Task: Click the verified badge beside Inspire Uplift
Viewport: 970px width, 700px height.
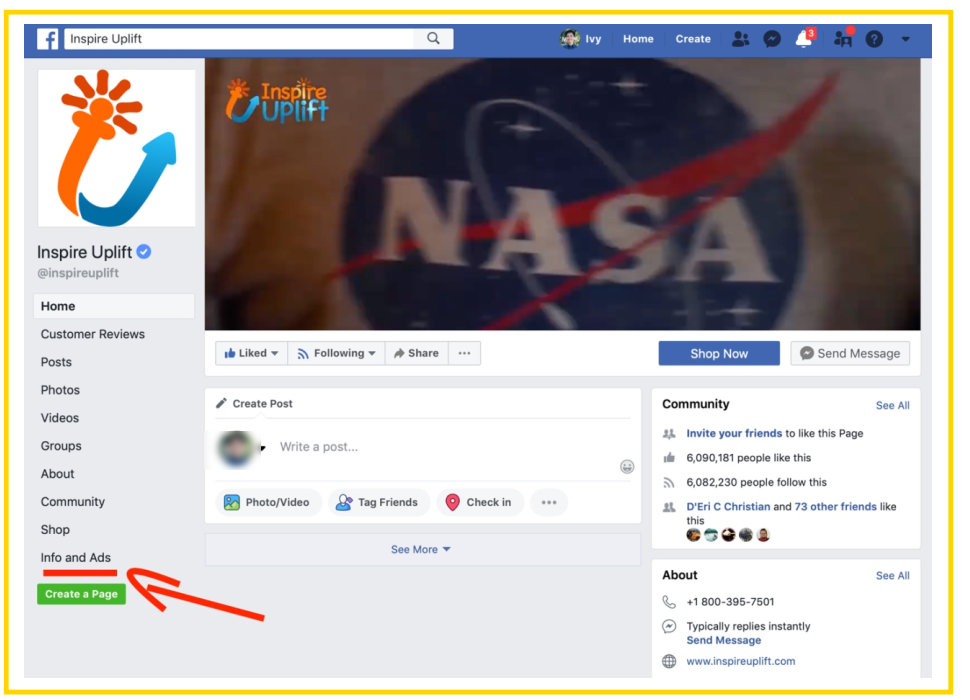Action: [x=144, y=252]
